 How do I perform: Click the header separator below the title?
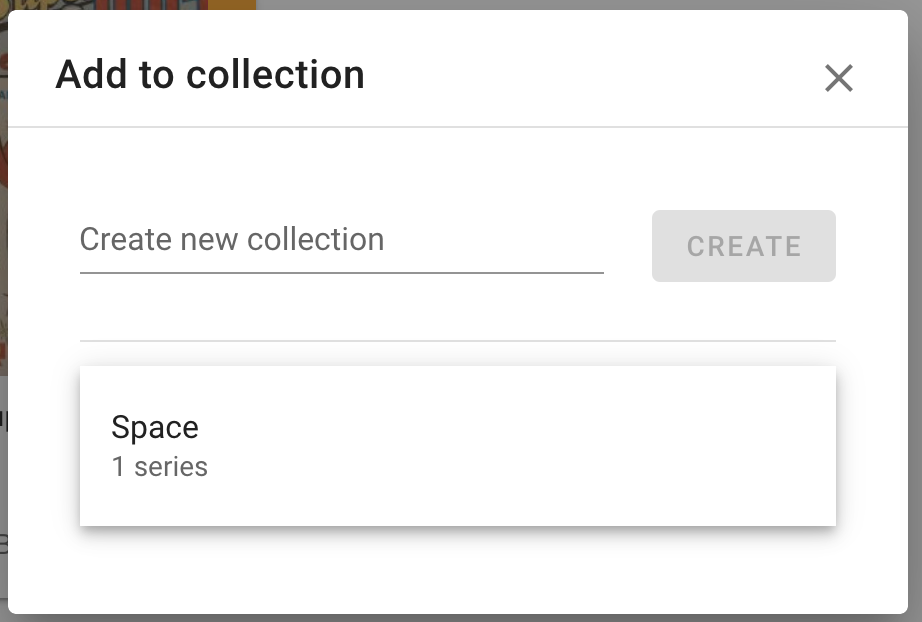click(457, 127)
